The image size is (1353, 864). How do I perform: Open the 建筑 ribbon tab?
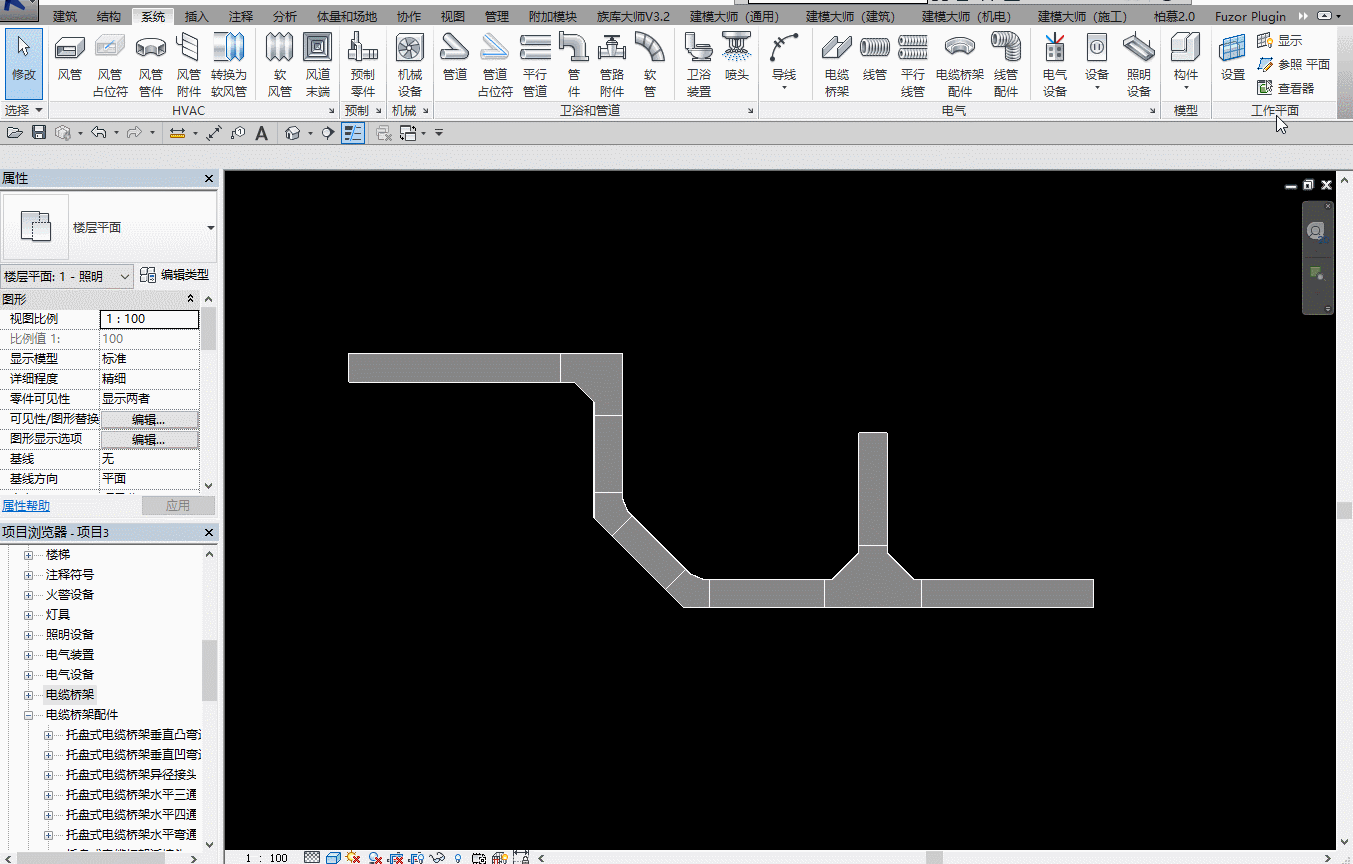click(65, 17)
